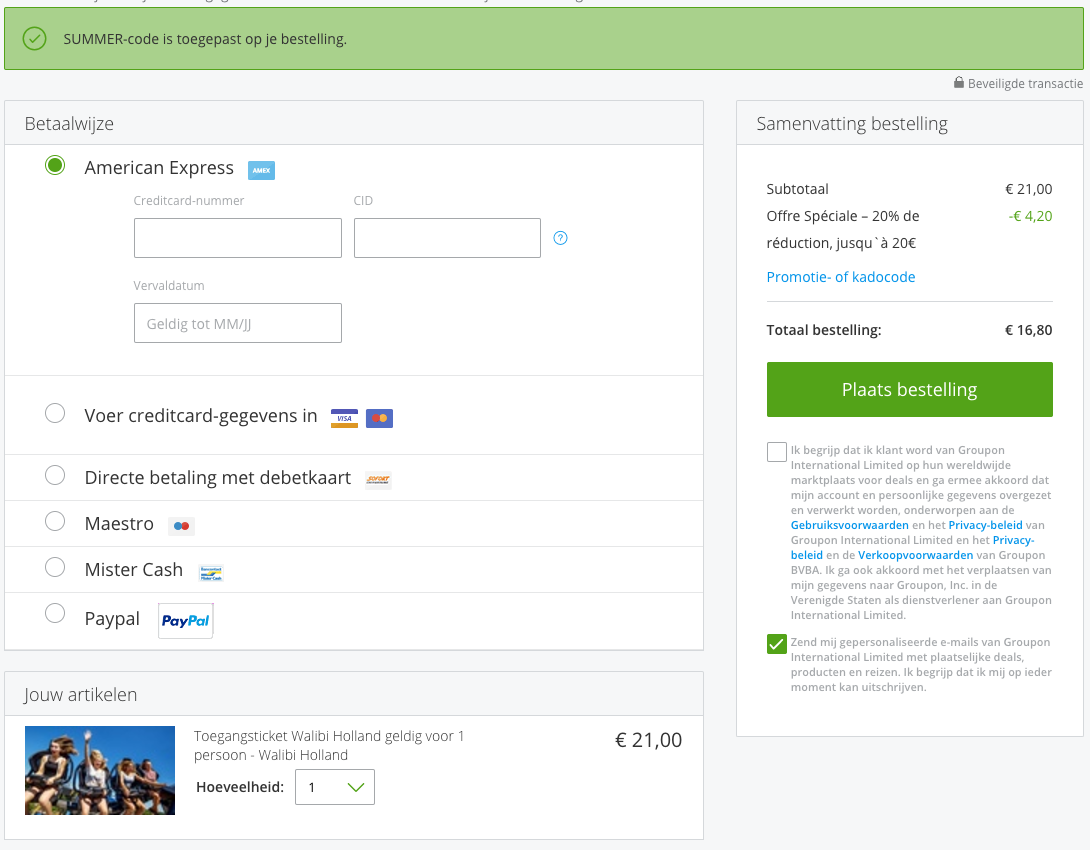Select the American Express radio button
The height and width of the screenshot is (850, 1090).
pyautogui.click(x=55, y=165)
